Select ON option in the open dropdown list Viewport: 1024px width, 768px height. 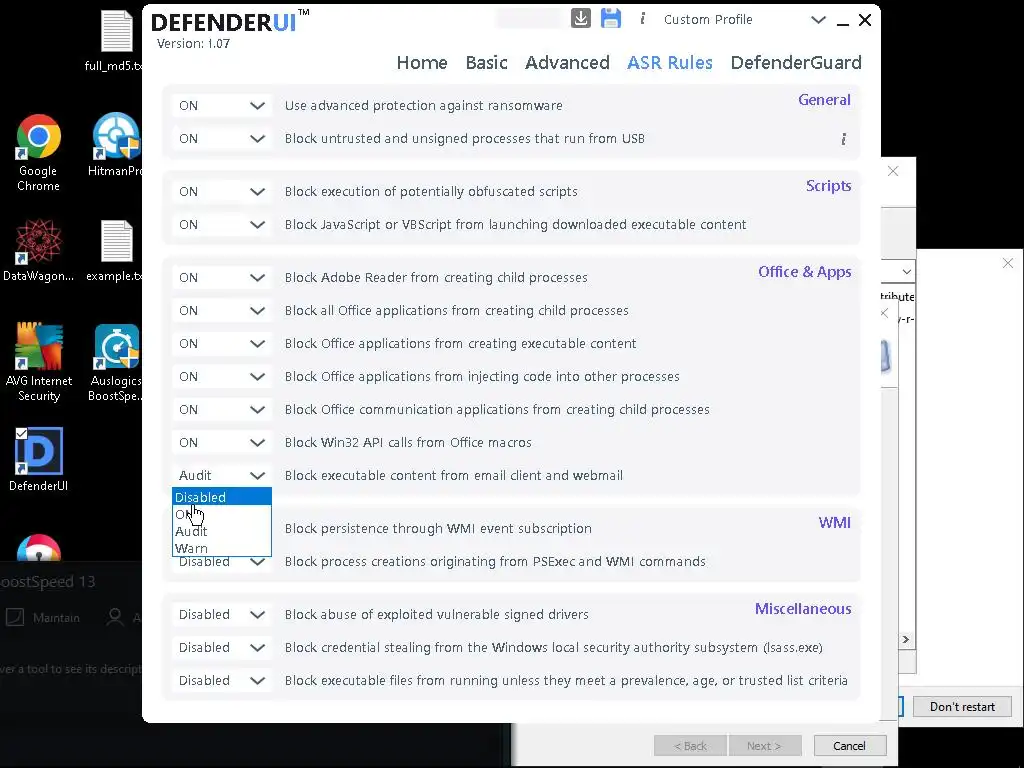coord(221,515)
